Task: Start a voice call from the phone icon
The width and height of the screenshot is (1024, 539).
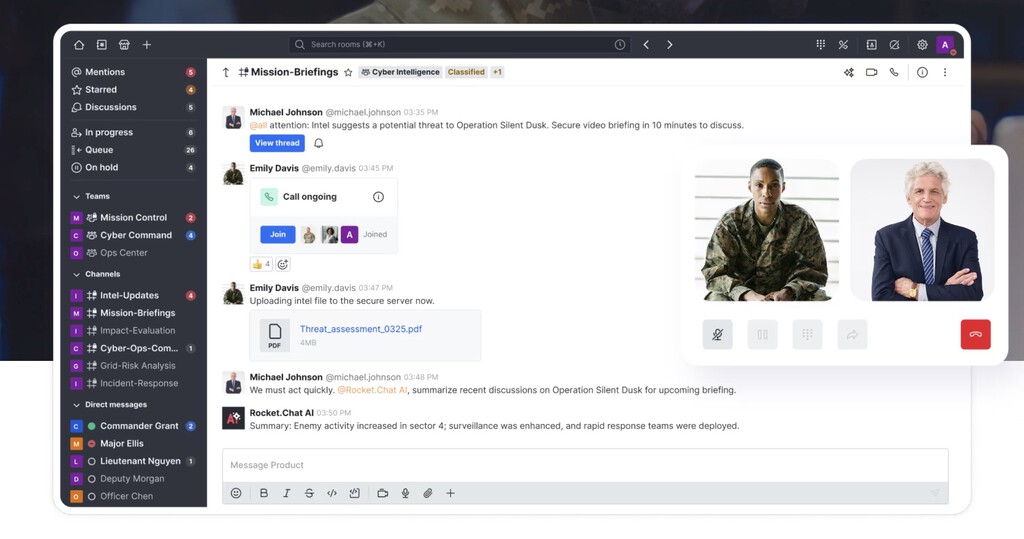Action: [894, 73]
